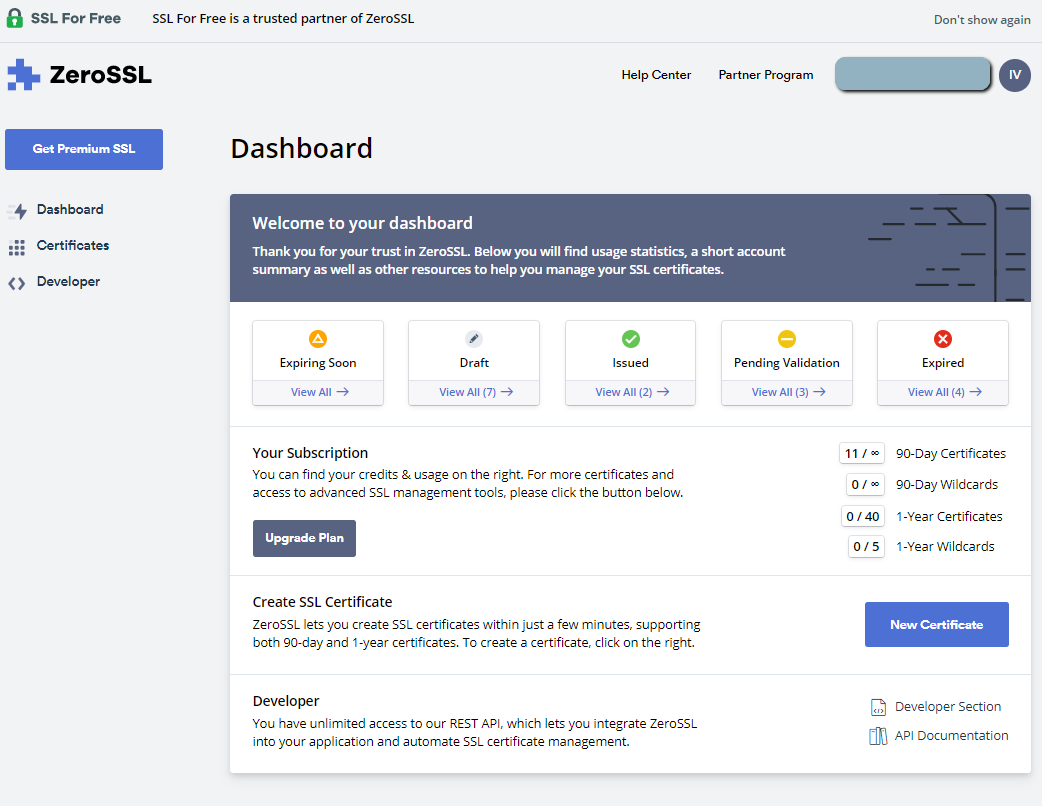This screenshot has width=1042, height=806.
Task: Click the Expiring Soon card title
Action: [x=318, y=363]
